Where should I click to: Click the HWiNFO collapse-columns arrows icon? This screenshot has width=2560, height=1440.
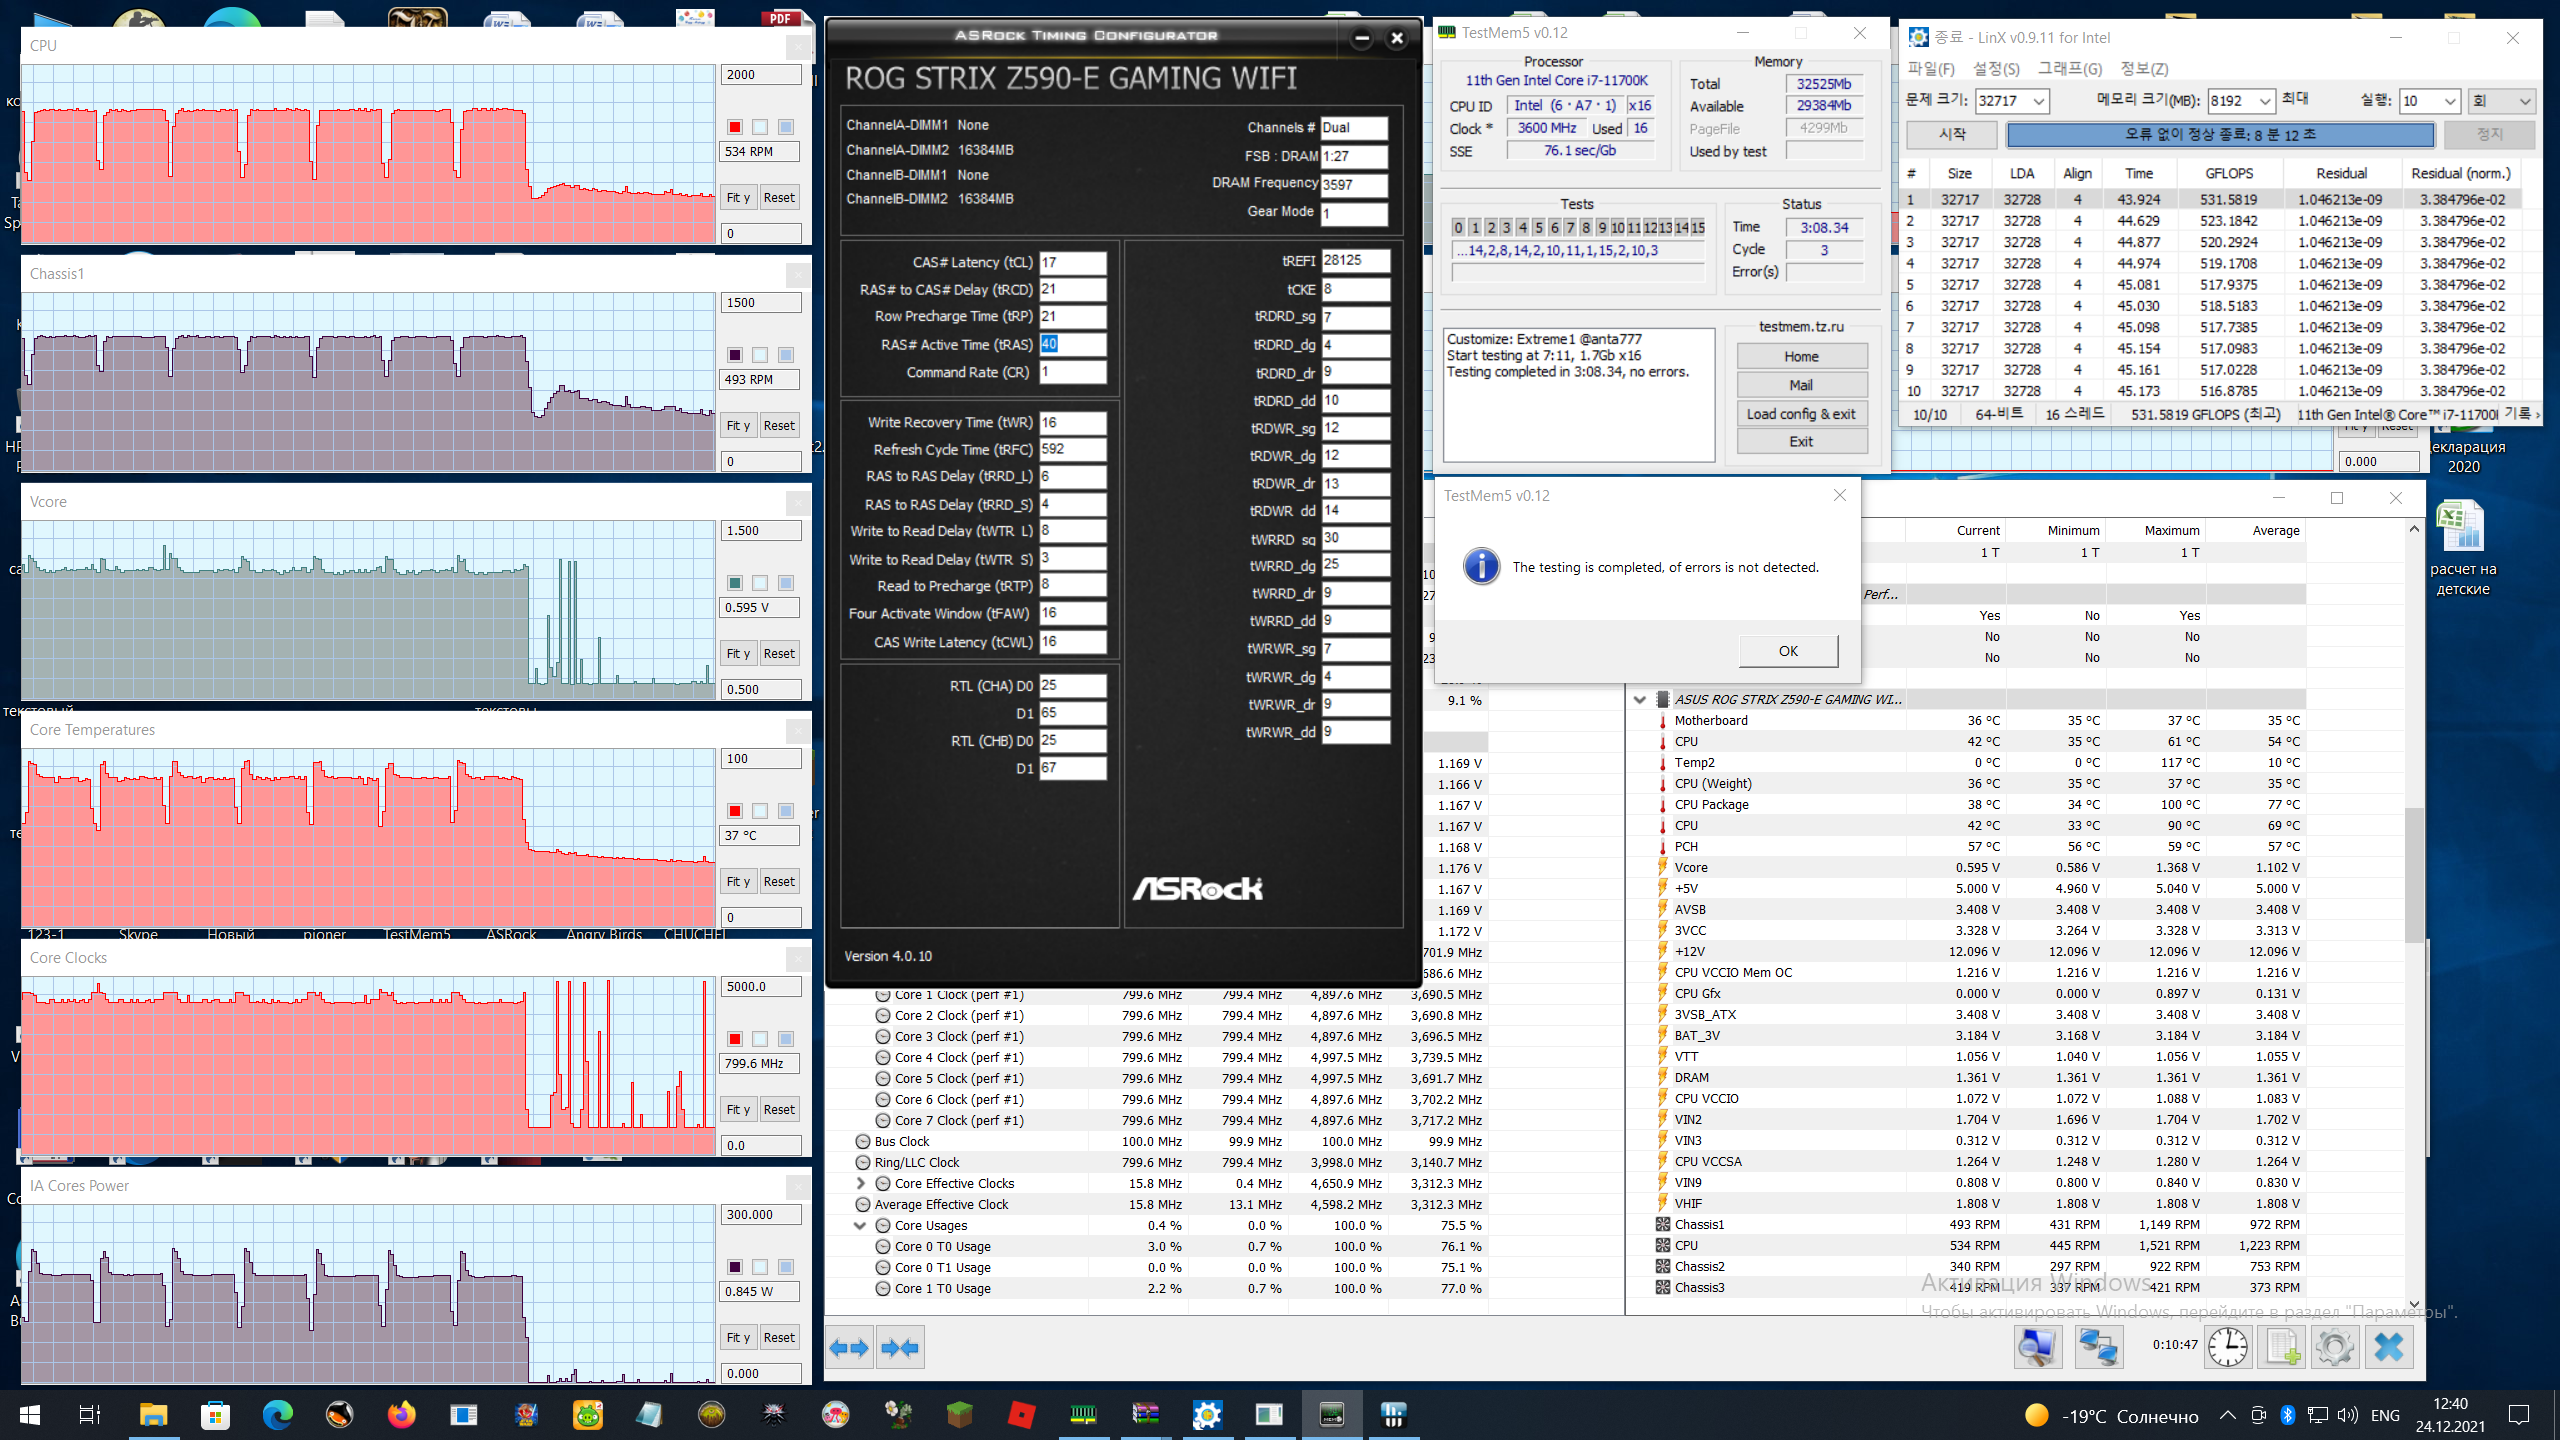tap(900, 1348)
